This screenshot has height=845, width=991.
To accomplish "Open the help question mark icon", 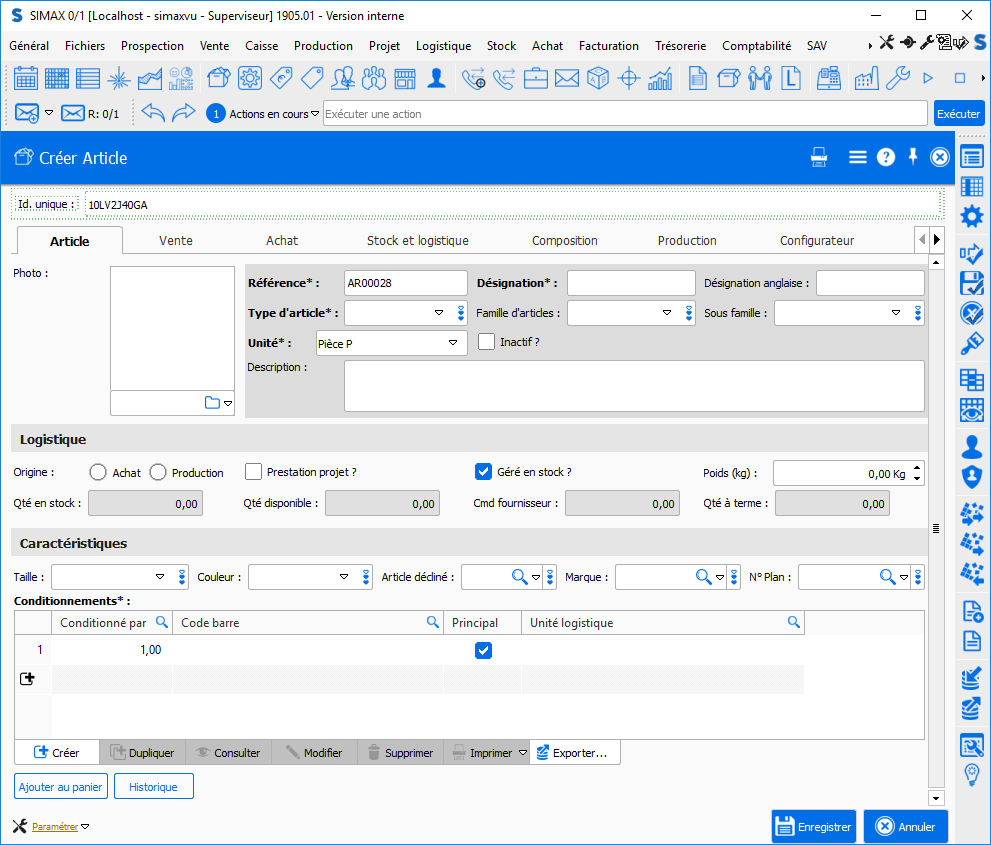I will click(x=885, y=157).
